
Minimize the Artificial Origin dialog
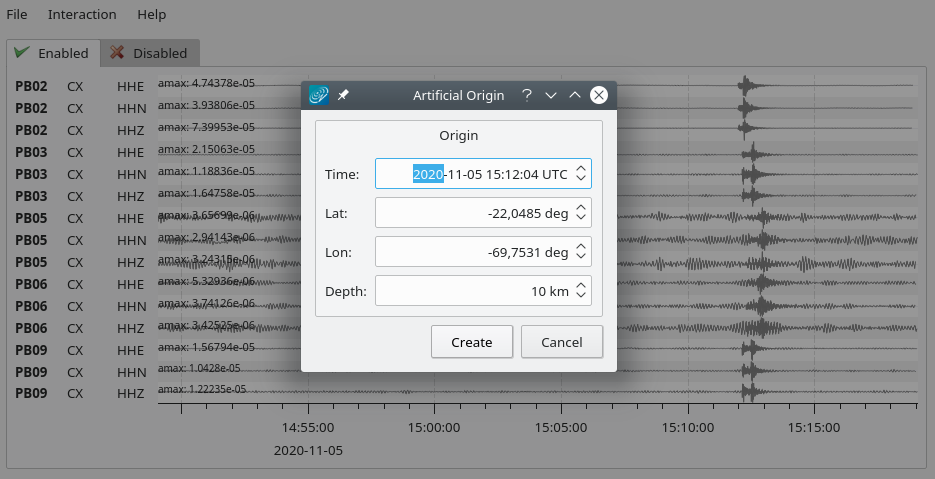(x=551, y=95)
